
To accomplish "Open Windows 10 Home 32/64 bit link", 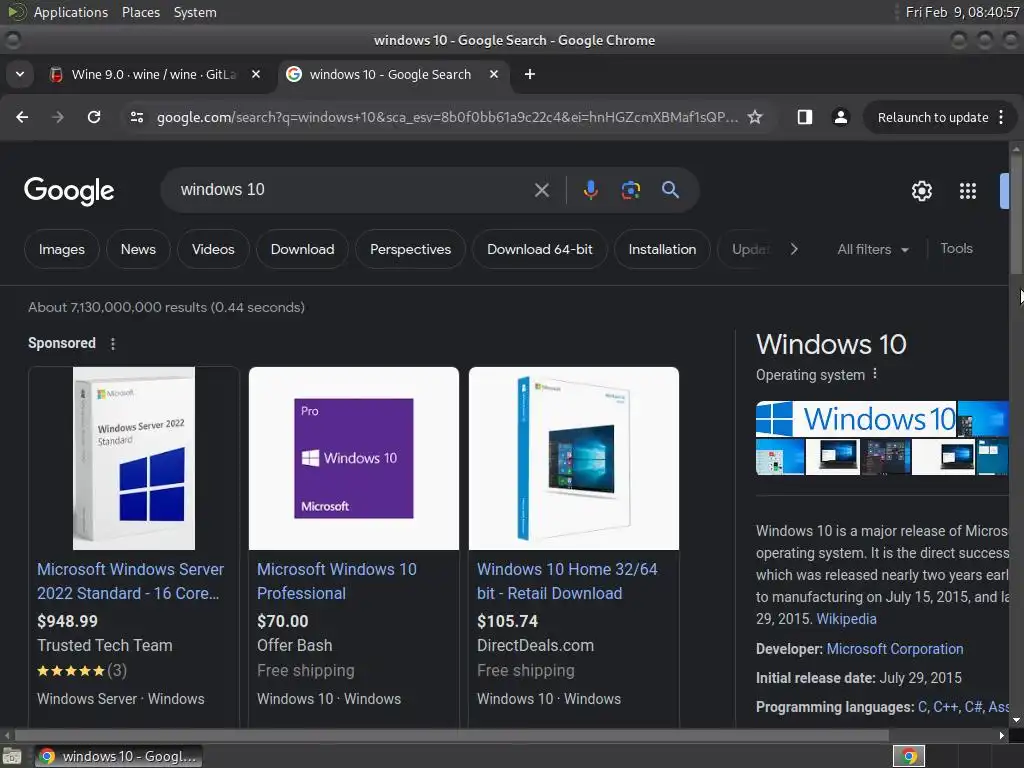I will pyautogui.click(x=567, y=581).
